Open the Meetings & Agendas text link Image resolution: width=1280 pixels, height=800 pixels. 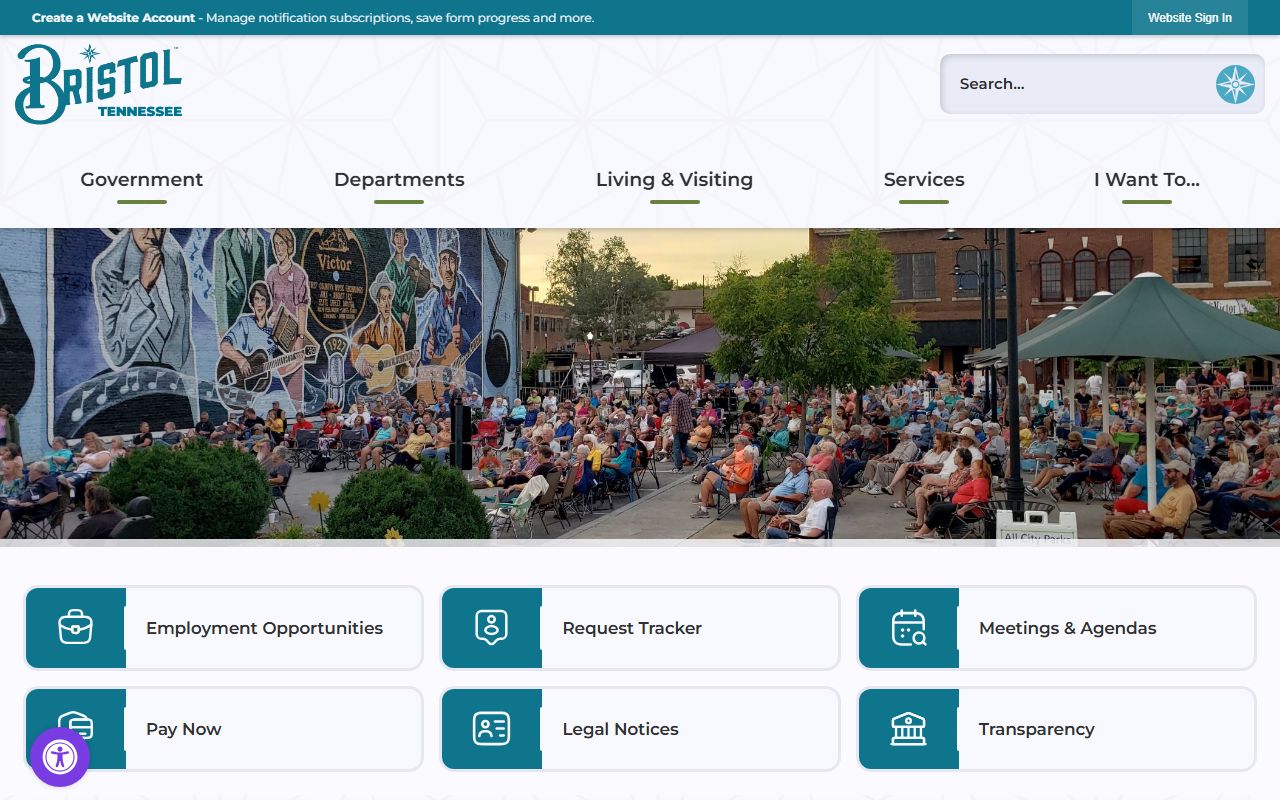pos(1067,628)
